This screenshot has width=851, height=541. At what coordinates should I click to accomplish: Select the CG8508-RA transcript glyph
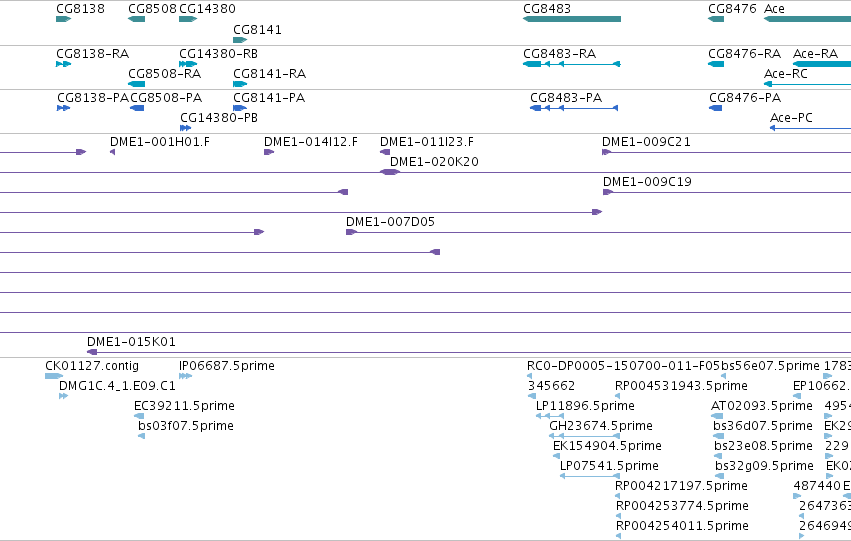136,84
